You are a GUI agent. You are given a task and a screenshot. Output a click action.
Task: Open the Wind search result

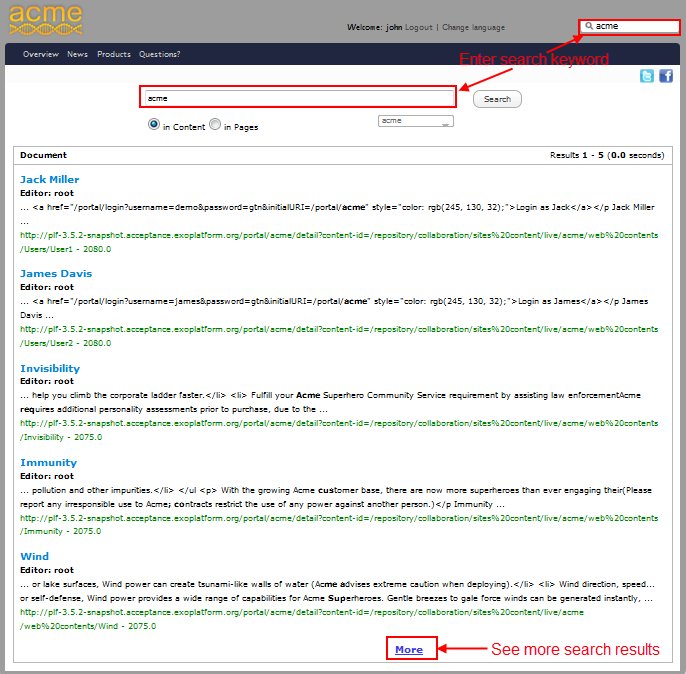click(34, 557)
